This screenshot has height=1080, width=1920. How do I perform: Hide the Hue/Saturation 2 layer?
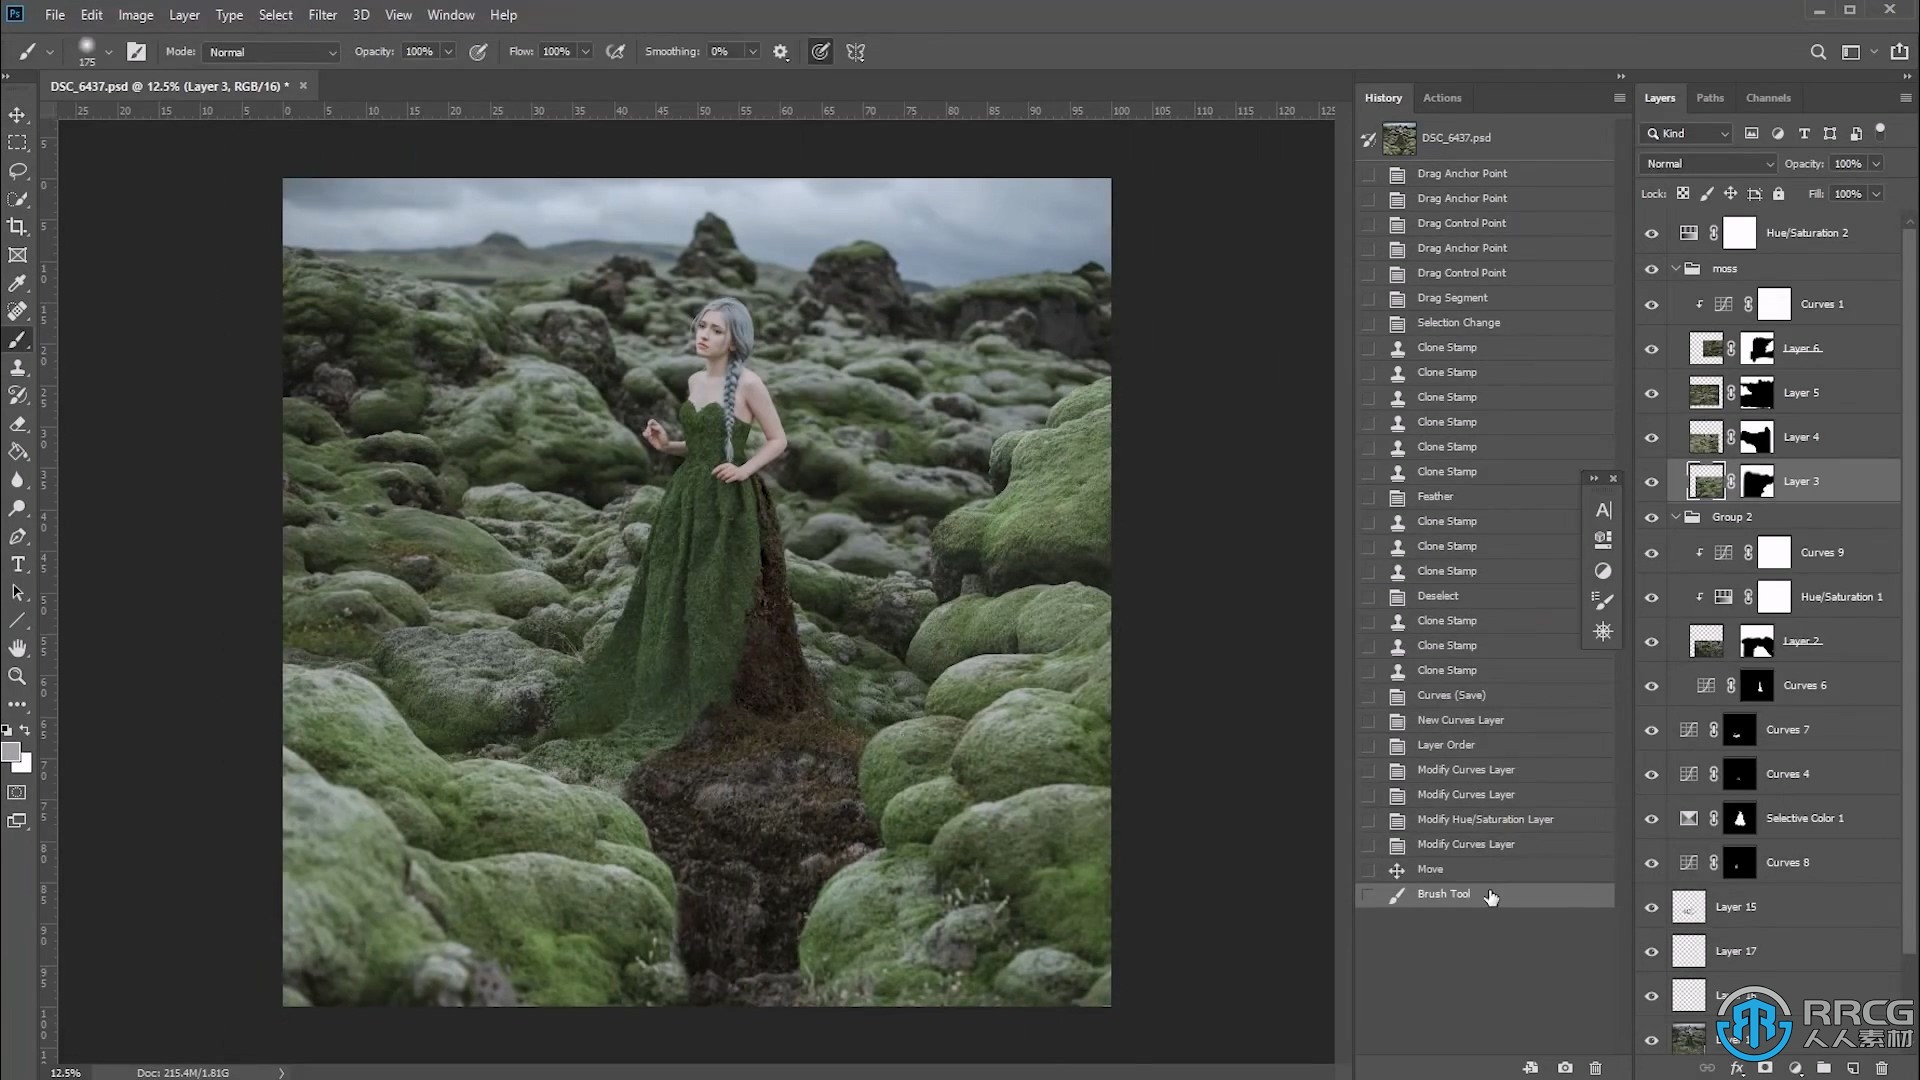(1651, 233)
